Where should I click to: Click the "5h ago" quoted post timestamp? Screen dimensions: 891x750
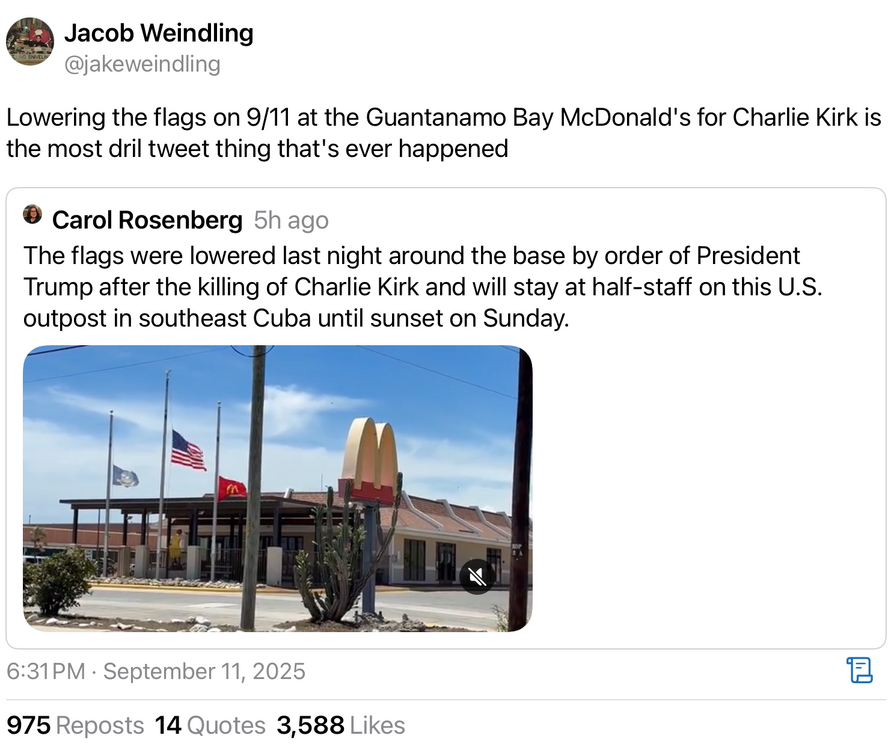click(x=291, y=220)
